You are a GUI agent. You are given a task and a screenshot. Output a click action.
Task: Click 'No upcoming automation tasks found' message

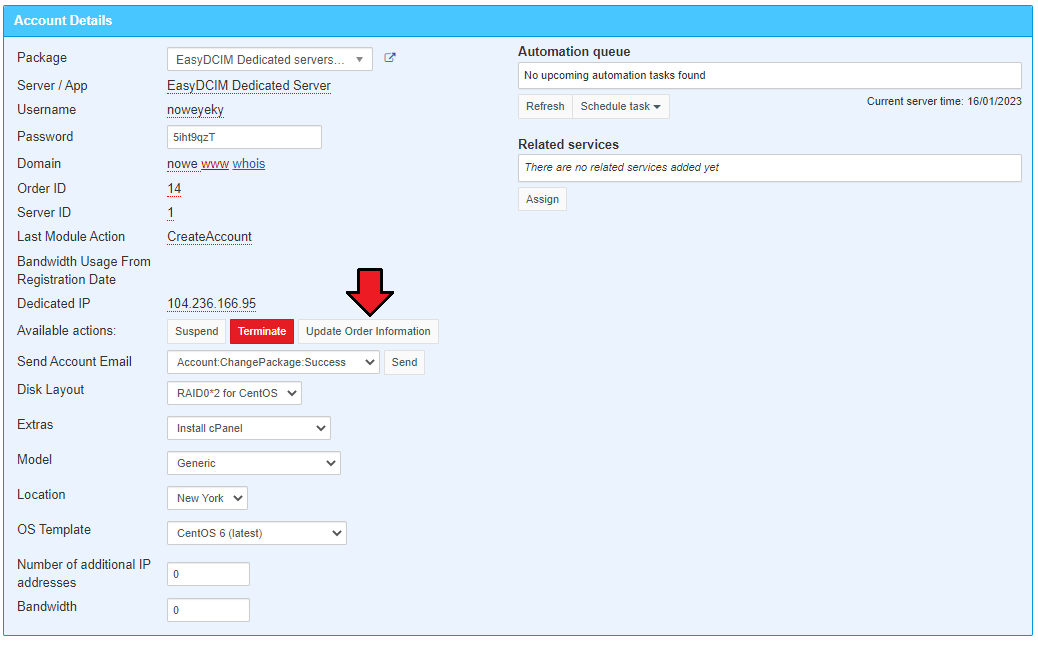615,75
